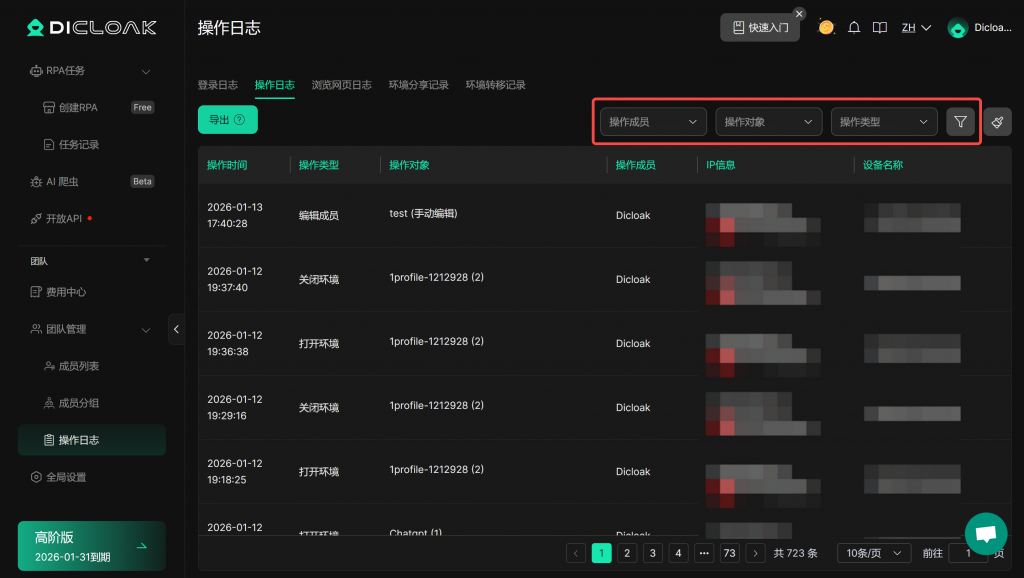Viewport: 1024px width, 578px height.
Task: Open the 浏览网页日志 tab
Action: 341,85
